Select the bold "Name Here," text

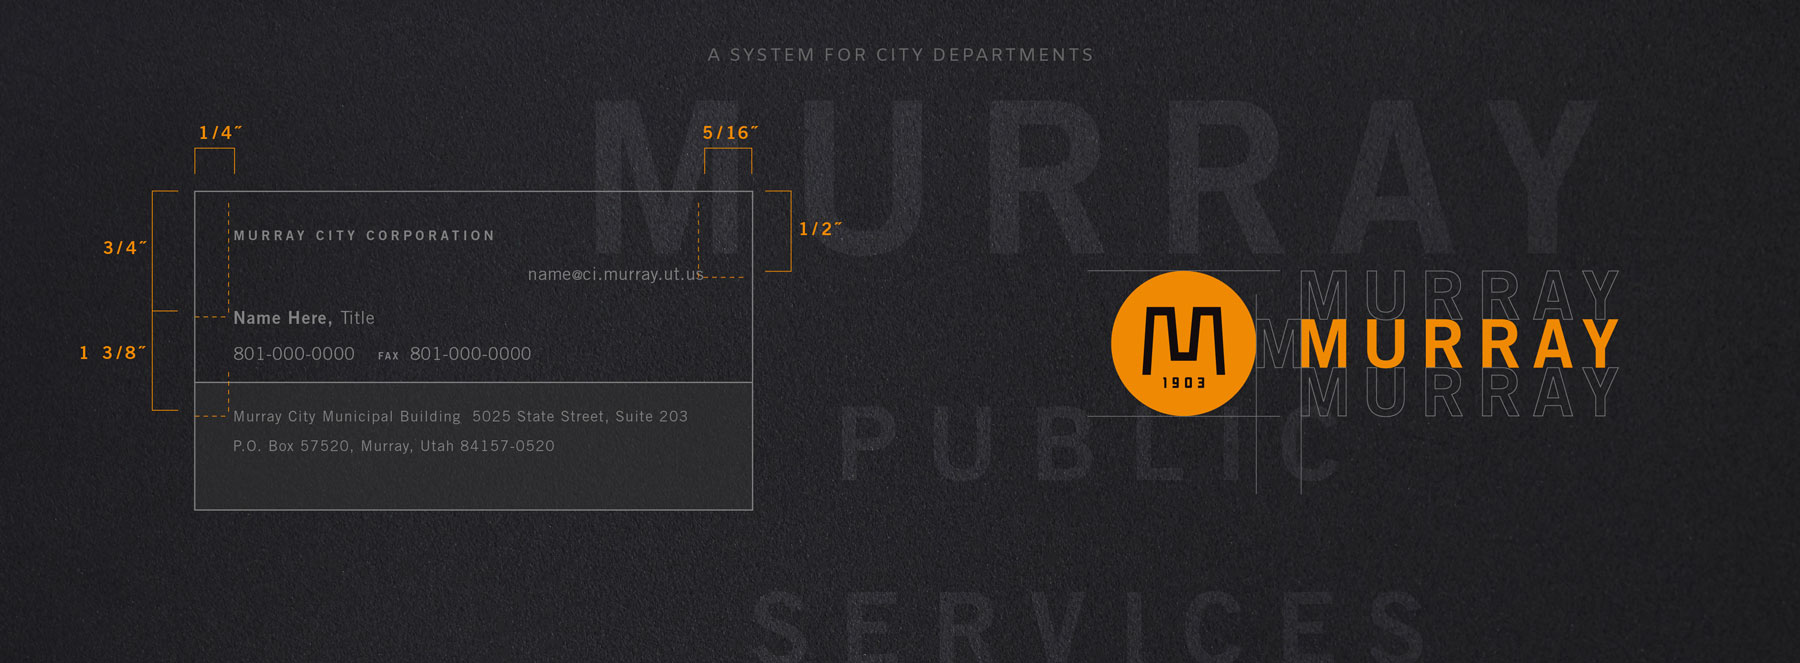(283, 318)
